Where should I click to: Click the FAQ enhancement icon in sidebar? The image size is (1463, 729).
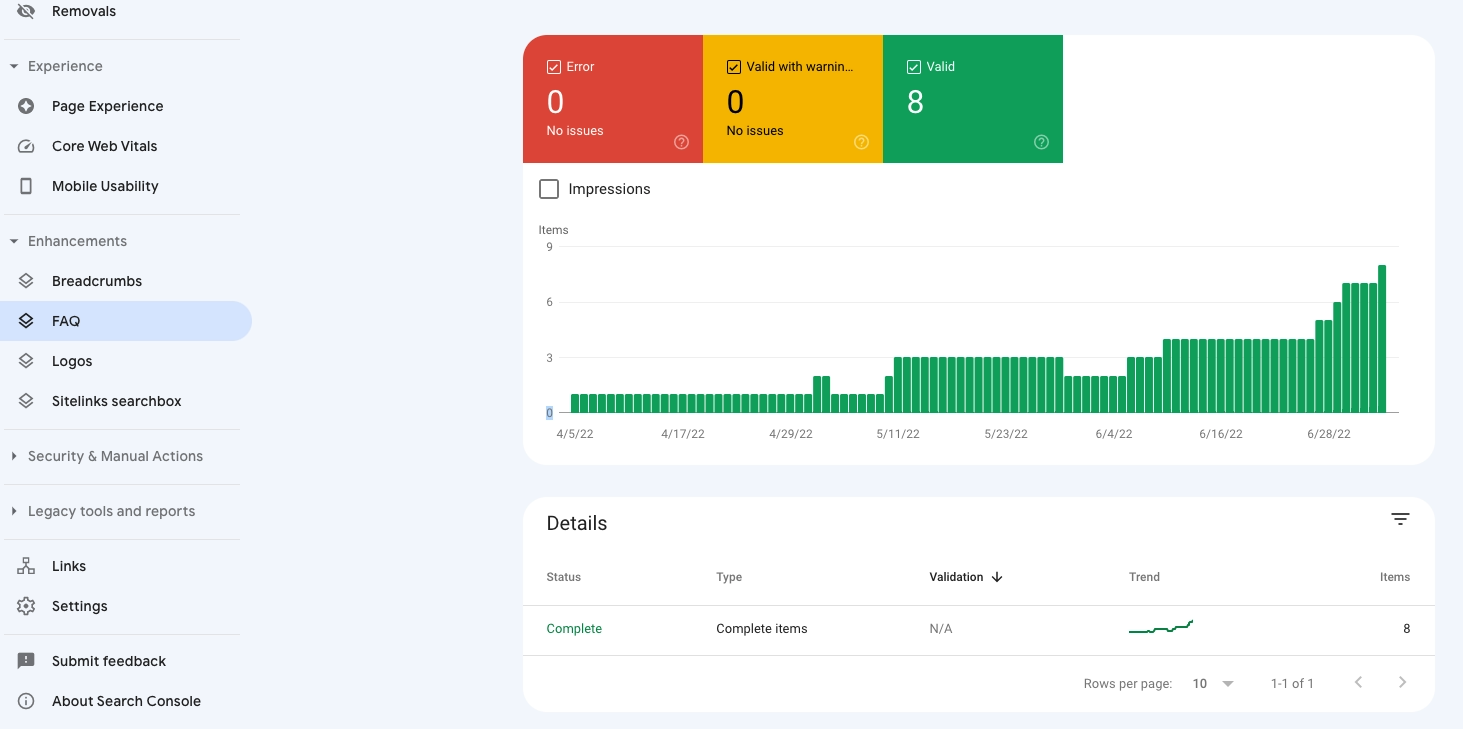coord(26,321)
